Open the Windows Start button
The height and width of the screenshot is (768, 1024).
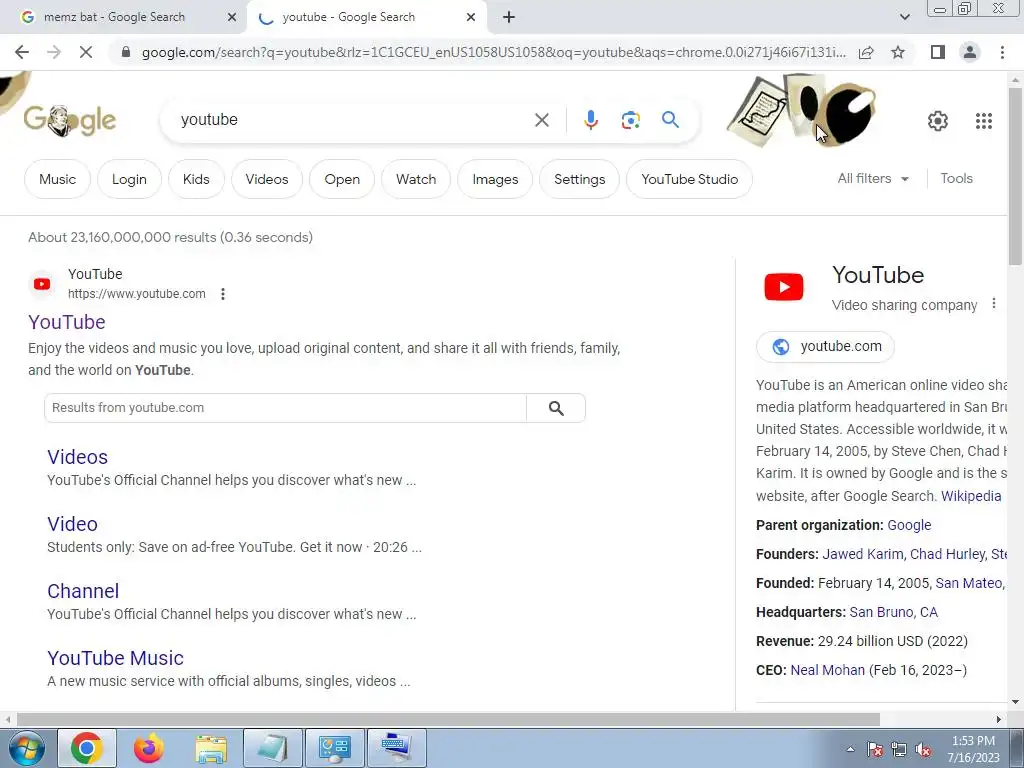(x=26, y=749)
